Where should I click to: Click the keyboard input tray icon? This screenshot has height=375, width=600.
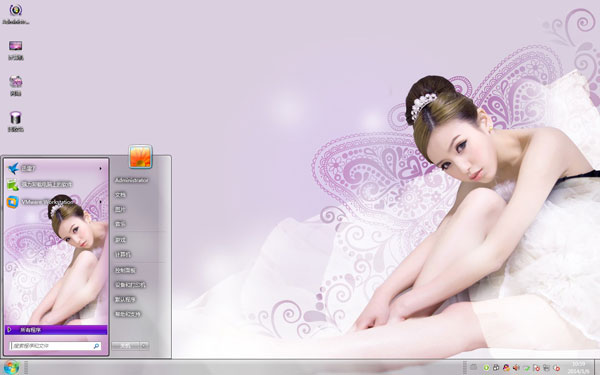coord(473,367)
